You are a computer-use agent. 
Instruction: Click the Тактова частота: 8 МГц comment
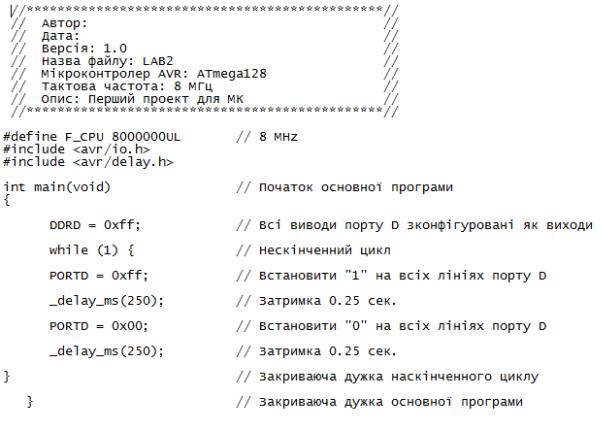click(x=127, y=86)
